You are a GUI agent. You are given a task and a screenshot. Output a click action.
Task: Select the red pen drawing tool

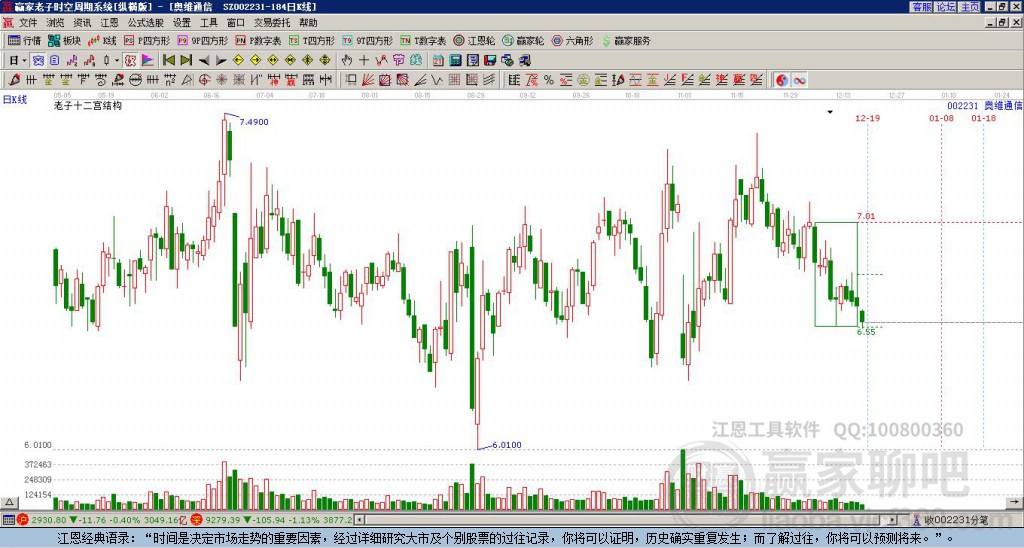coord(14,80)
